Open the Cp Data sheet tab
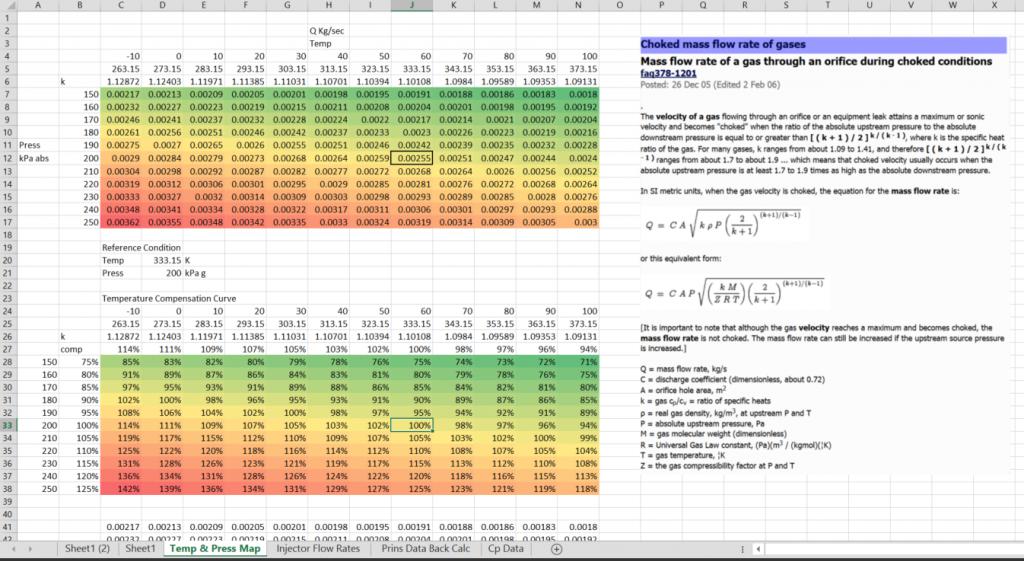1024x561 pixels. [x=512, y=549]
